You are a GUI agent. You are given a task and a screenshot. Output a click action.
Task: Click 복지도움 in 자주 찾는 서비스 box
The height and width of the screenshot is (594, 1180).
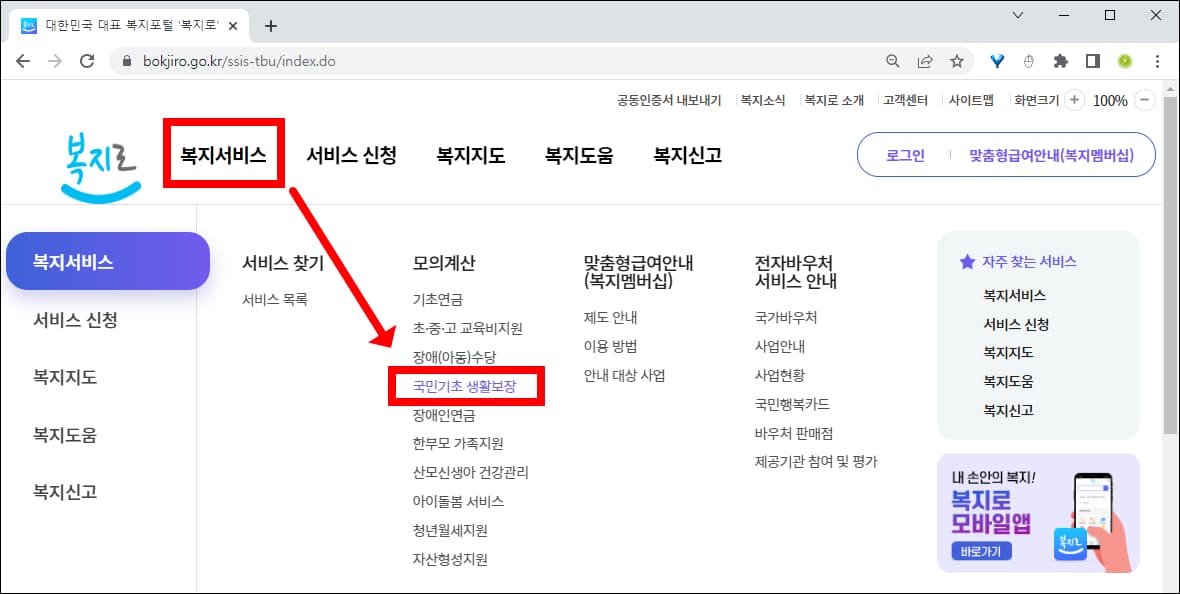click(1008, 382)
